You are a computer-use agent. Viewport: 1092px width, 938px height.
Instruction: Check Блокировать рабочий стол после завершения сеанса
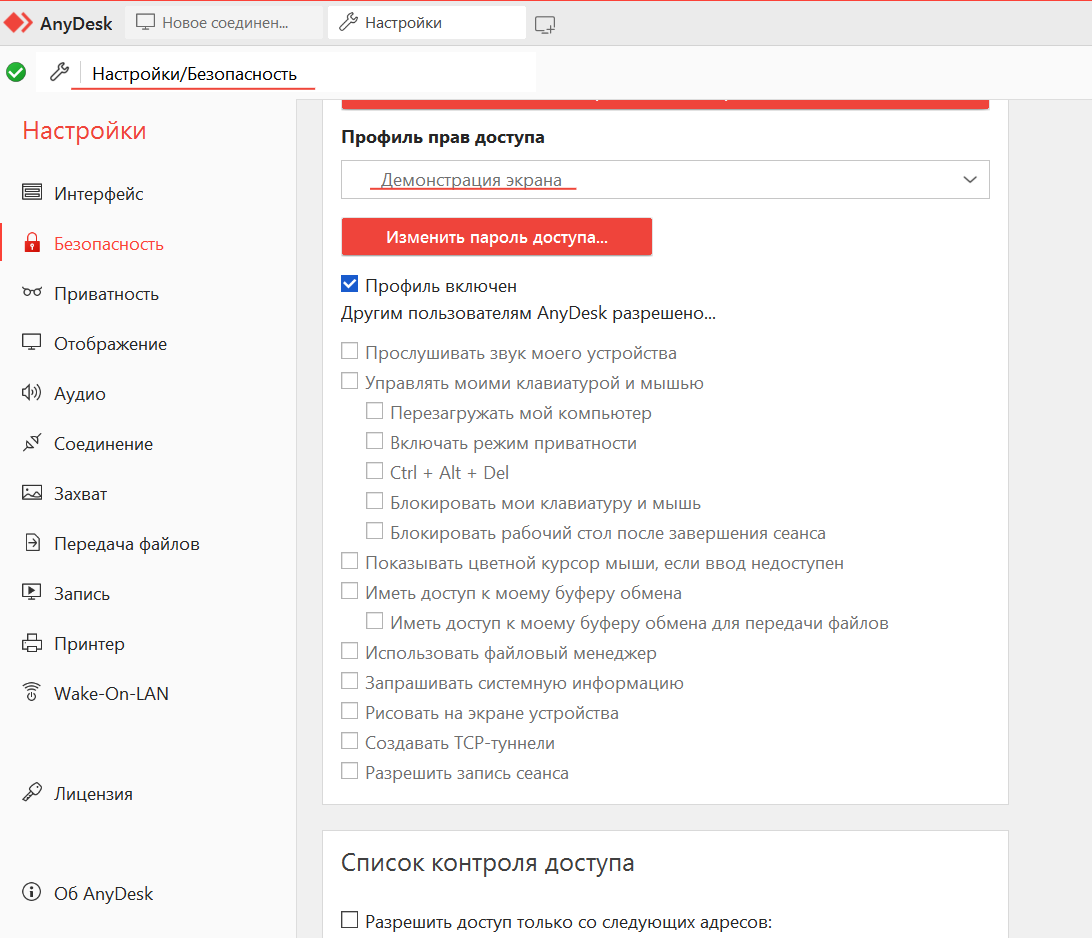pyautogui.click(x=375, y=531)
